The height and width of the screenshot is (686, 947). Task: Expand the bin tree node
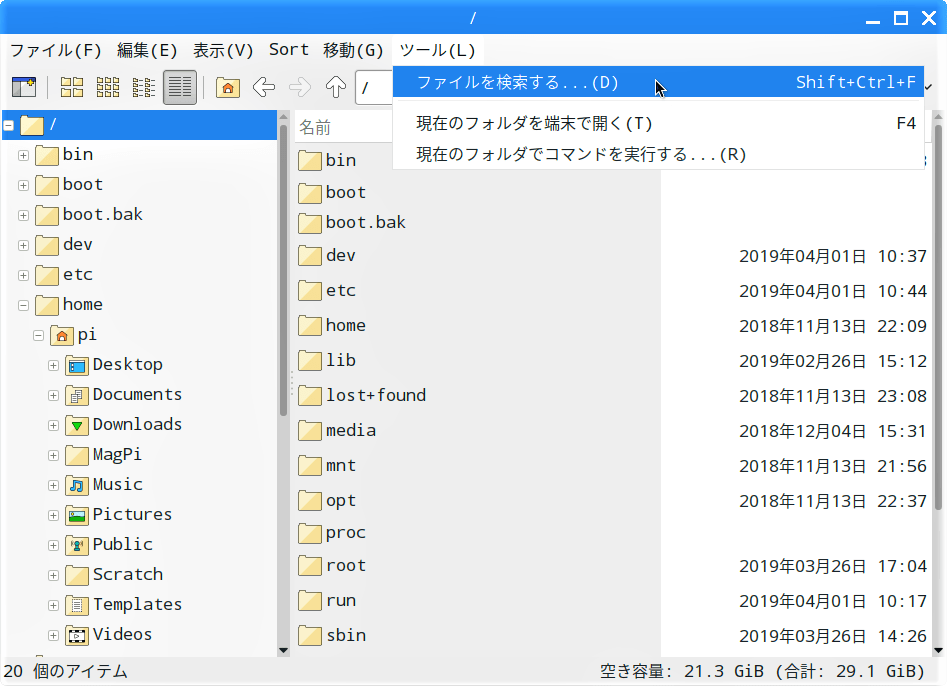pyautogui.click(x=24, y=156)
